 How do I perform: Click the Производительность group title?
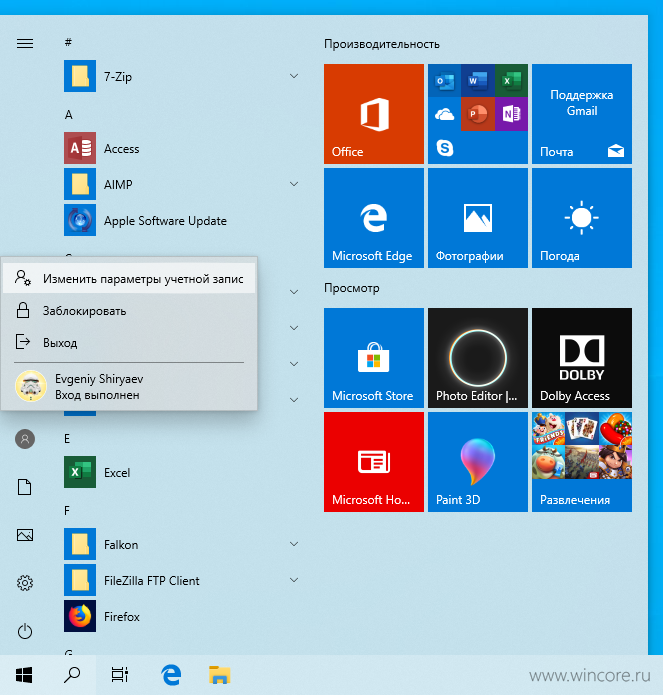click(382, 44)
